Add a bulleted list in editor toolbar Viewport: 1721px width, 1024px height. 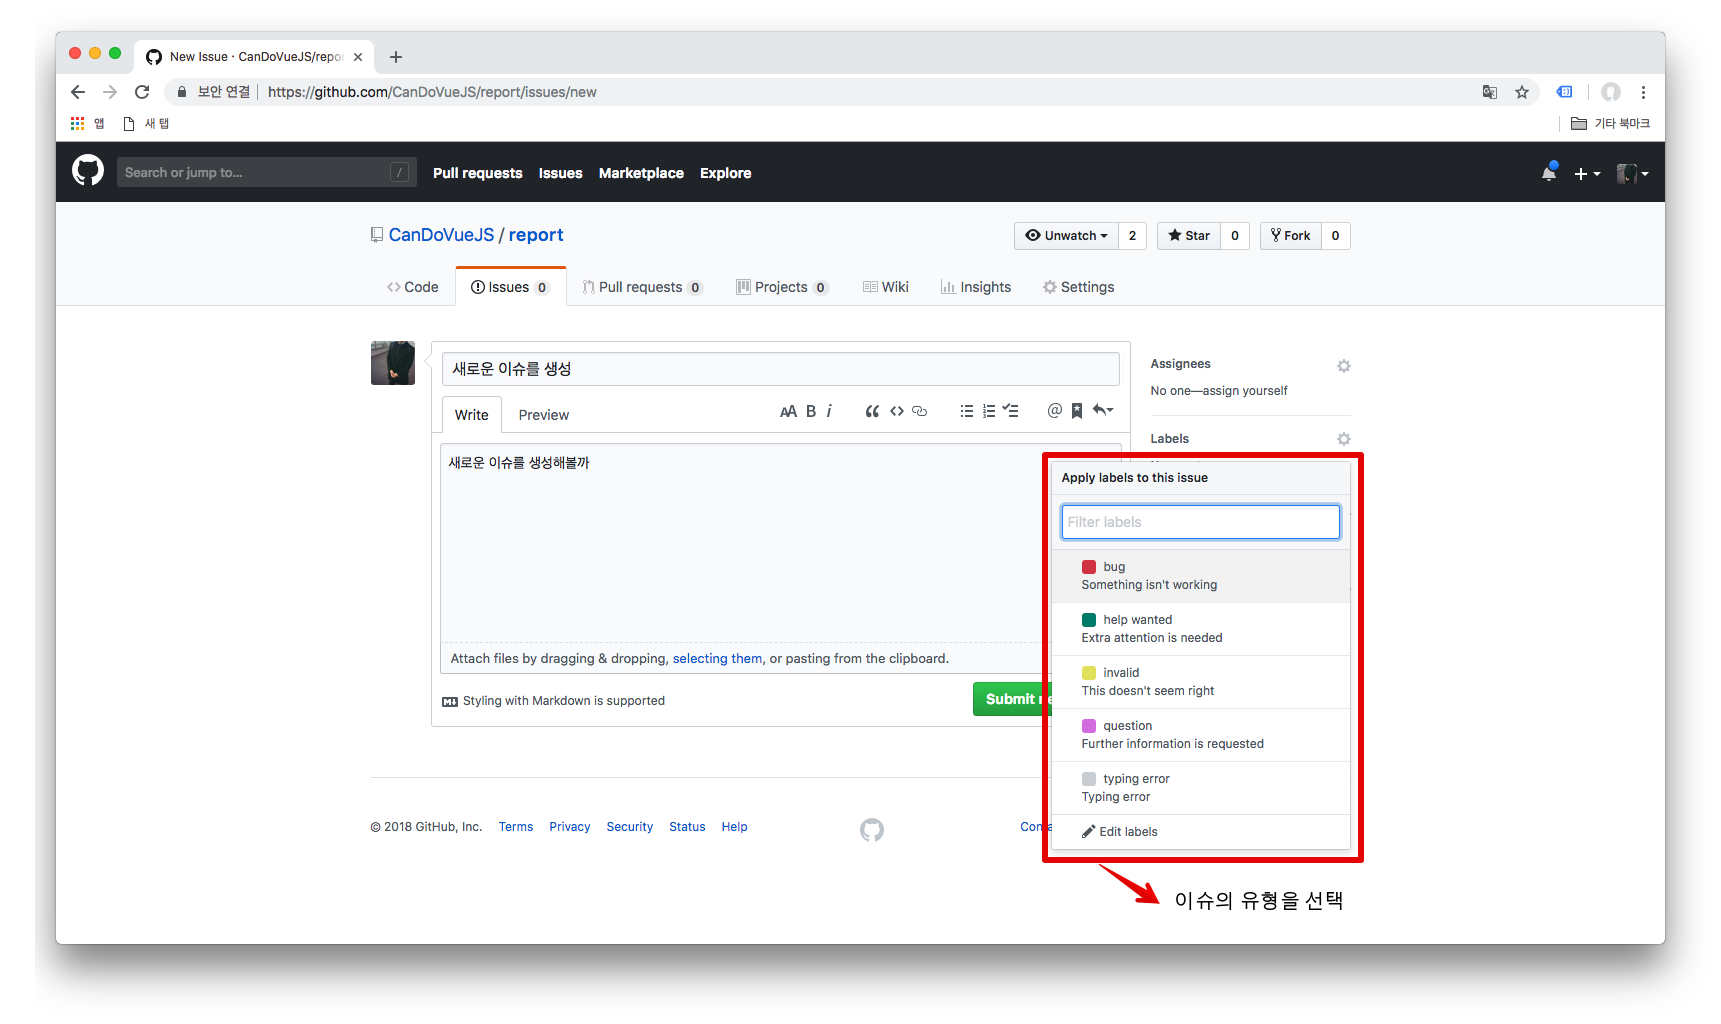click(x=966, y=411)
